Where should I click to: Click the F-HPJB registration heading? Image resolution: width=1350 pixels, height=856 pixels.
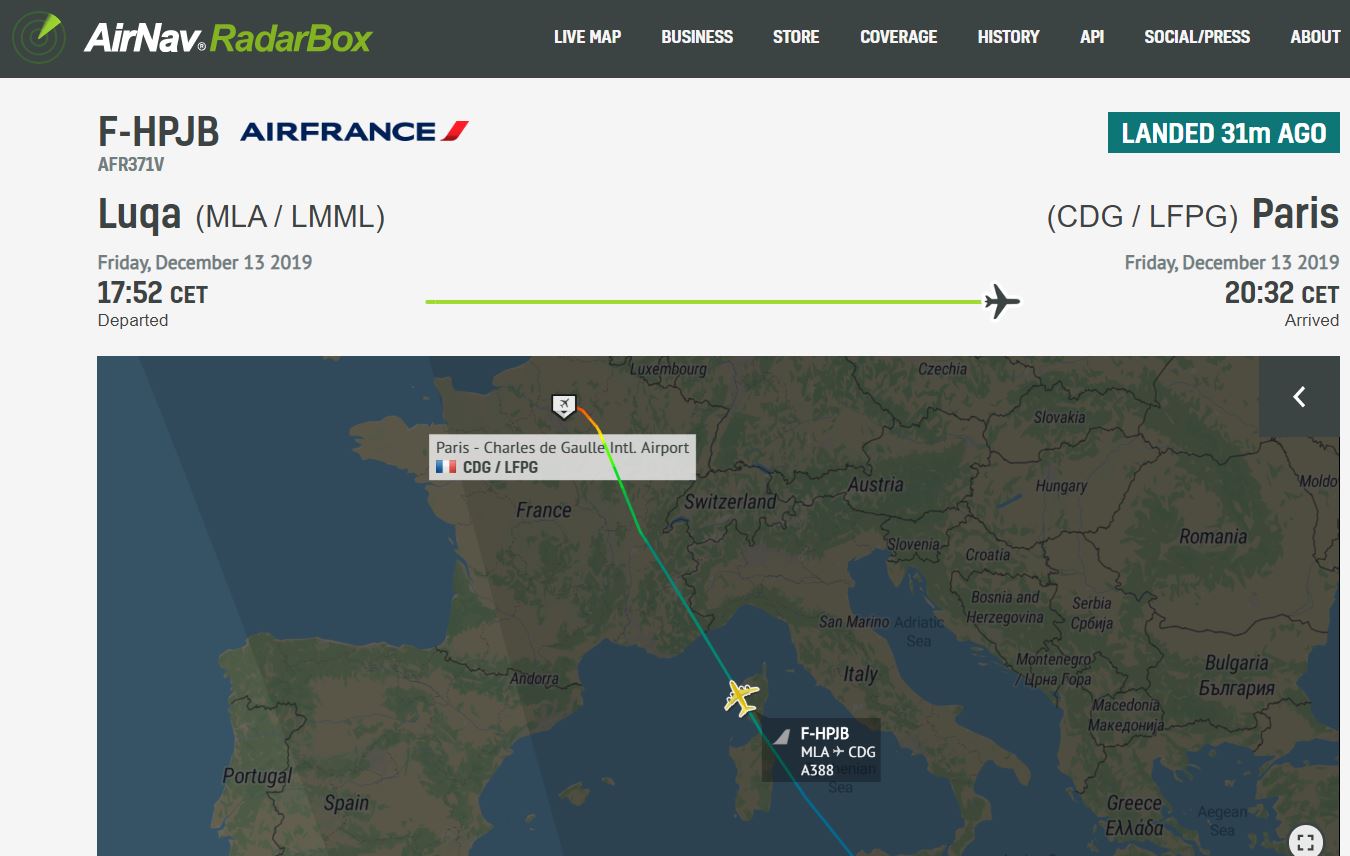coord(158,132)
